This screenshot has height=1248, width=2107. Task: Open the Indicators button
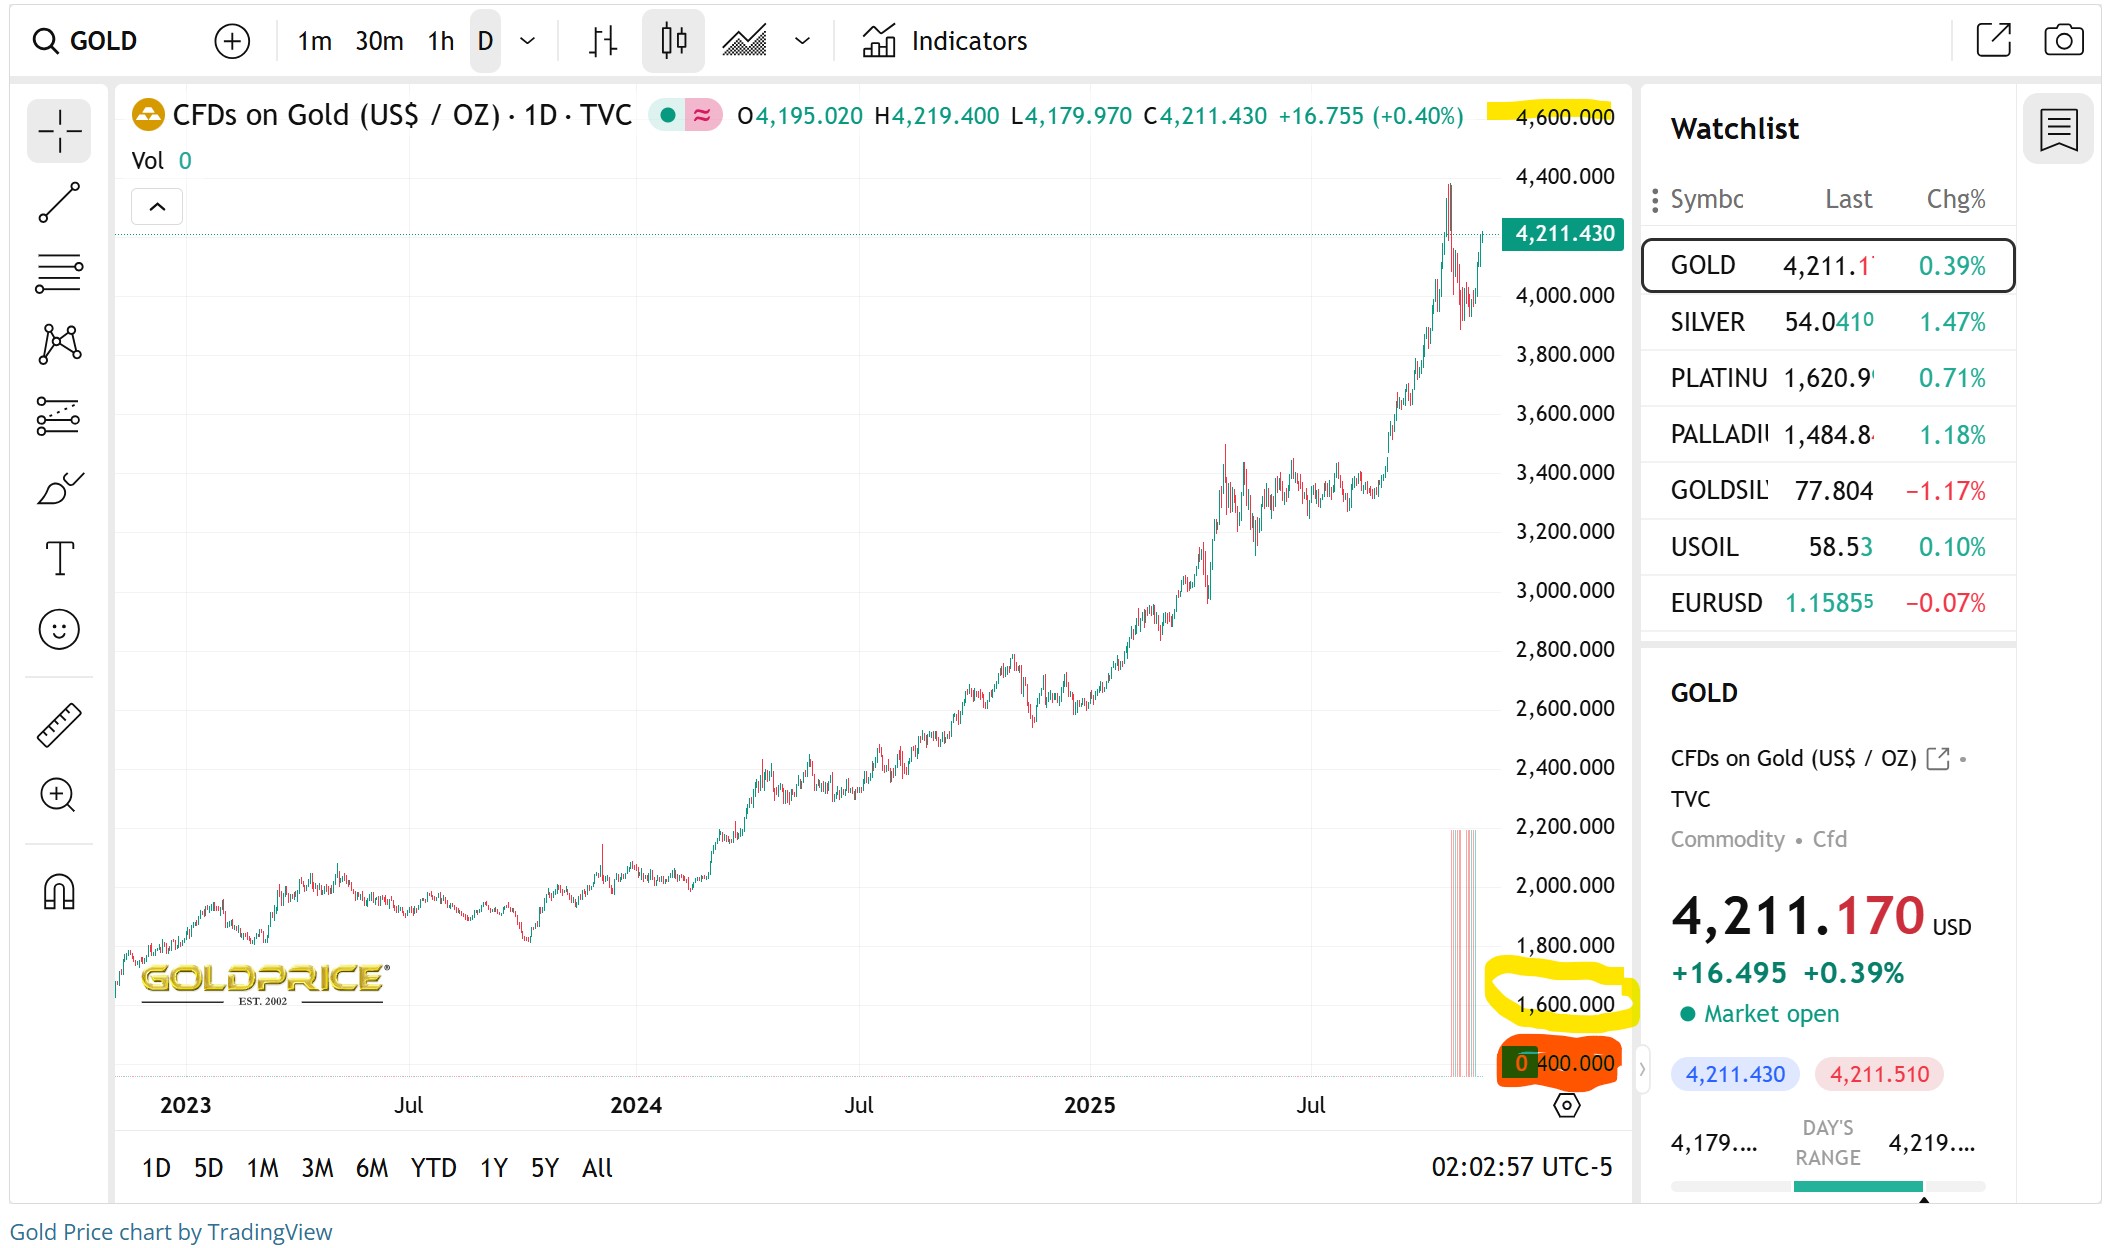coord(945,41)
